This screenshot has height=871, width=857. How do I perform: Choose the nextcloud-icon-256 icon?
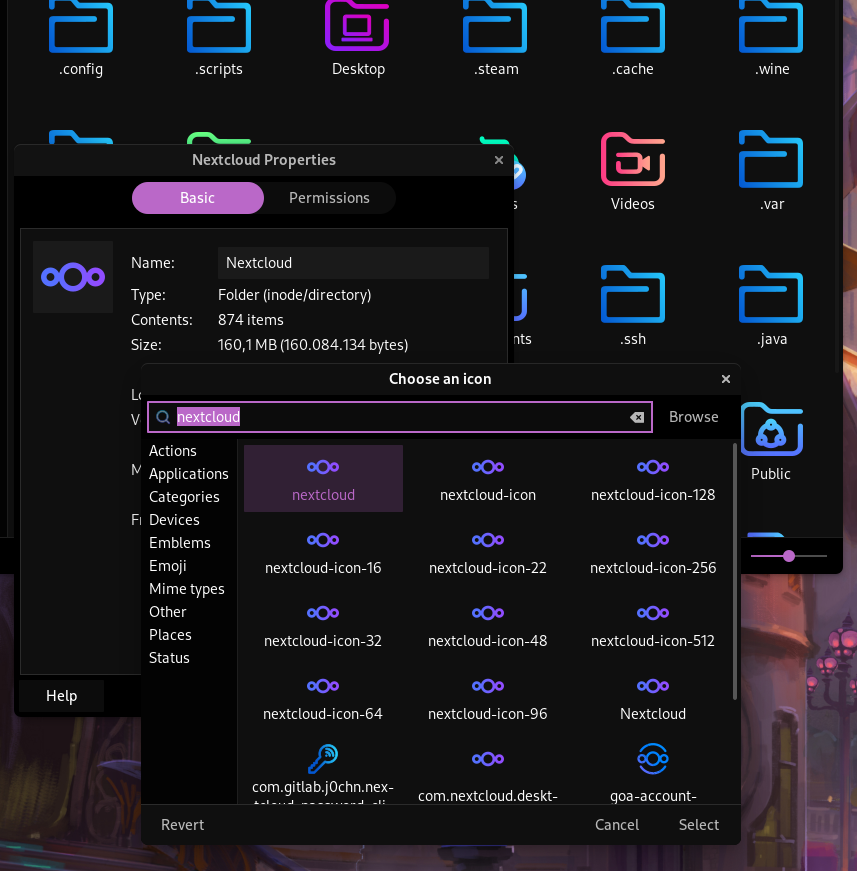(x=653, y=551)
